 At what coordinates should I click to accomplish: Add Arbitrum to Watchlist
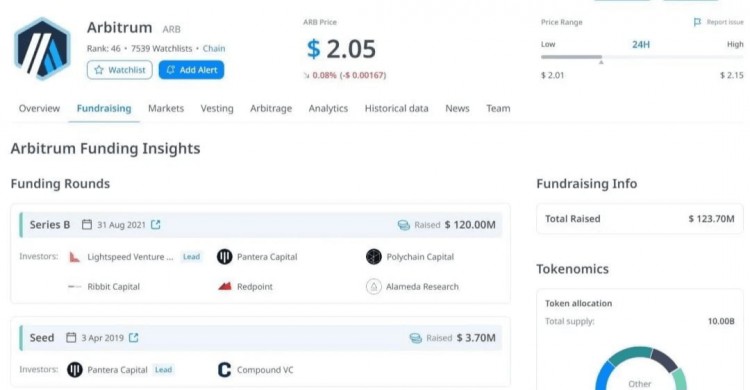(x=120, y=70)
